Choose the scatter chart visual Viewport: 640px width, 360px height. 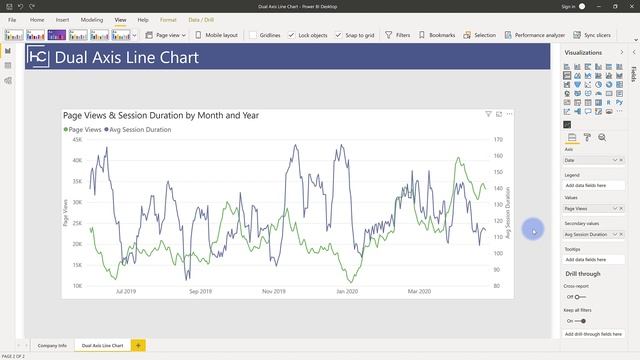tap(588, 84)
